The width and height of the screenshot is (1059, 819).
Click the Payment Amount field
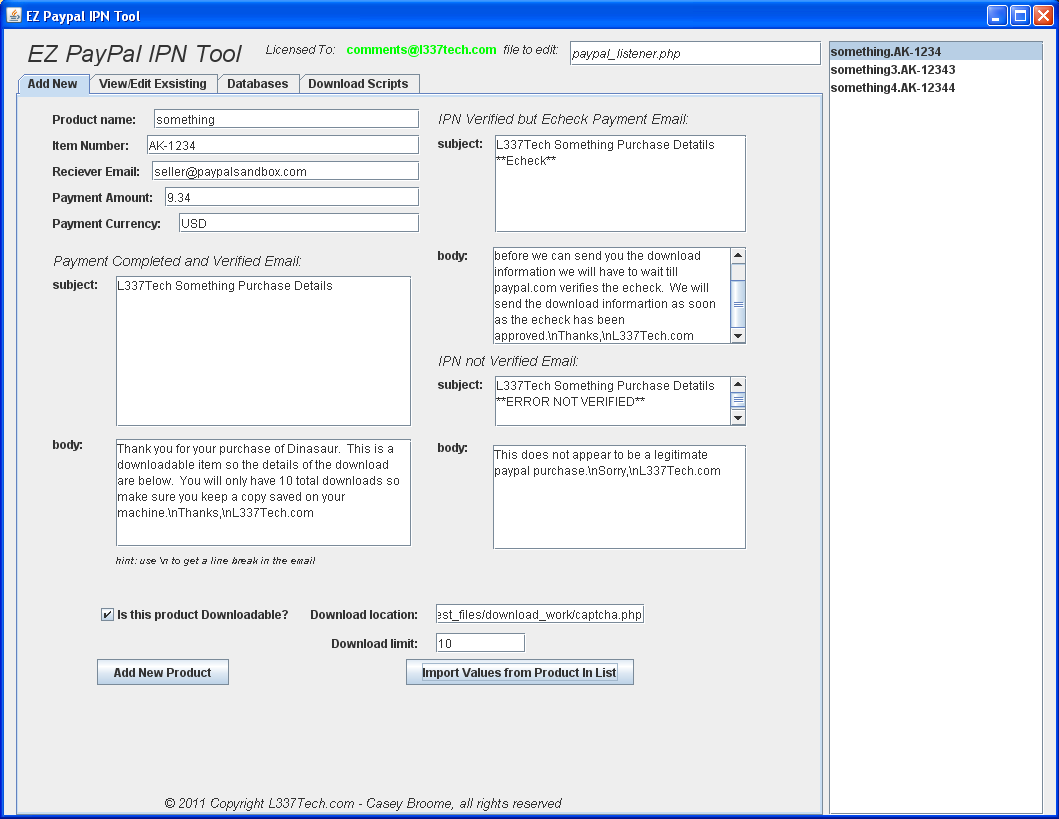(x=292, y=197)
